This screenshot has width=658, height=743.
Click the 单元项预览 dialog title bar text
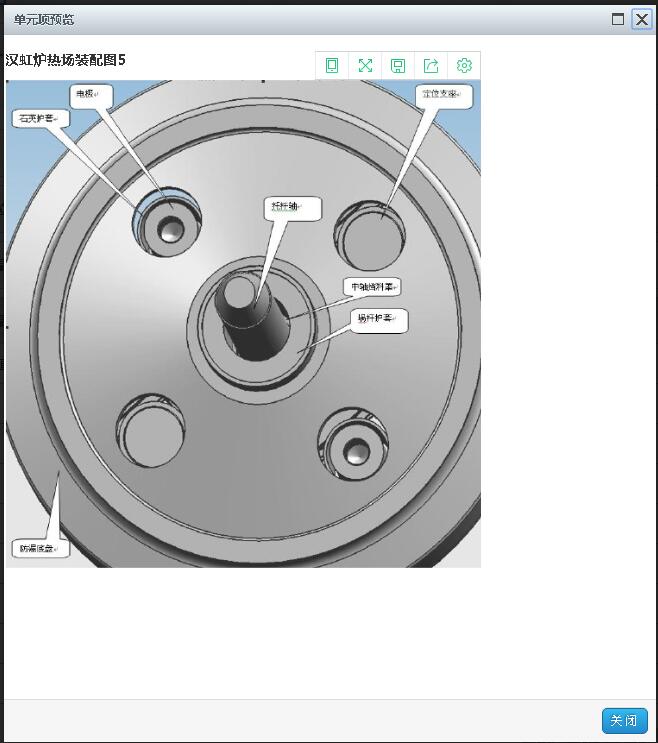click(44, 19)
